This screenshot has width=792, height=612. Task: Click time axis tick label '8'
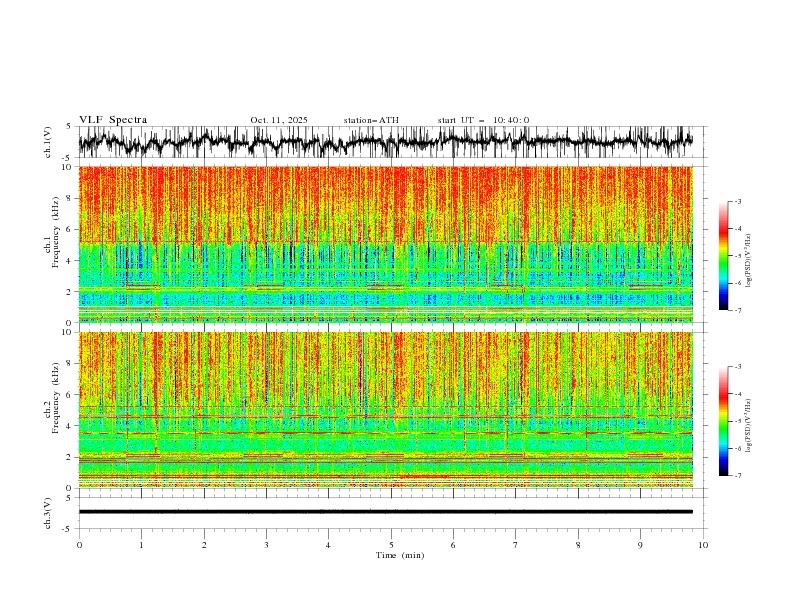tap(578, 545)
